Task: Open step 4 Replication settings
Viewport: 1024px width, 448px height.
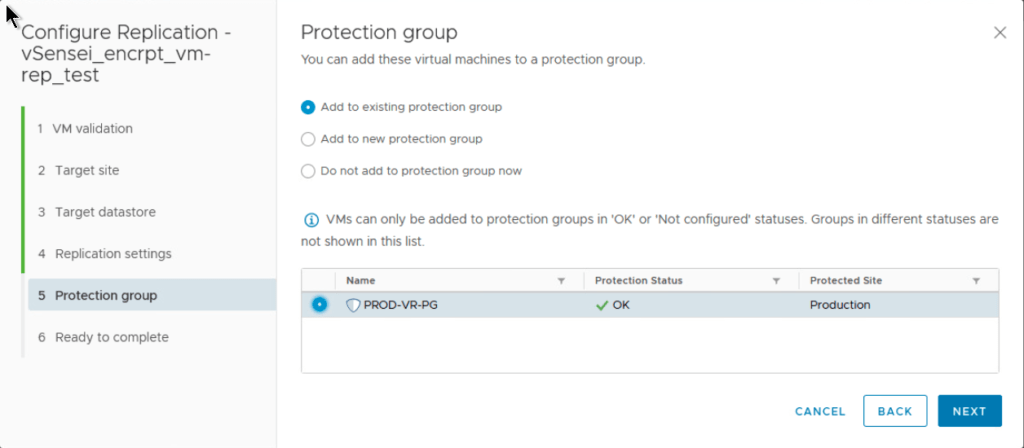Action: (112, 254)
